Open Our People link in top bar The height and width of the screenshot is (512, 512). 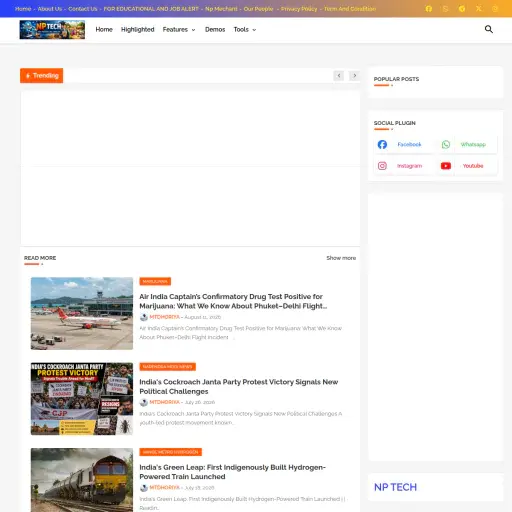pos(258,9)
